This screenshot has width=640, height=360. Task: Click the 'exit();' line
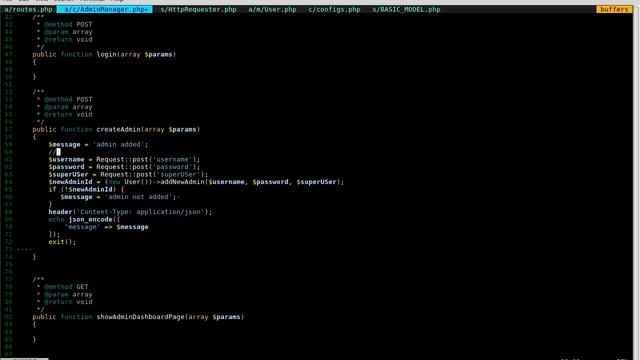[x=62, y=242]
